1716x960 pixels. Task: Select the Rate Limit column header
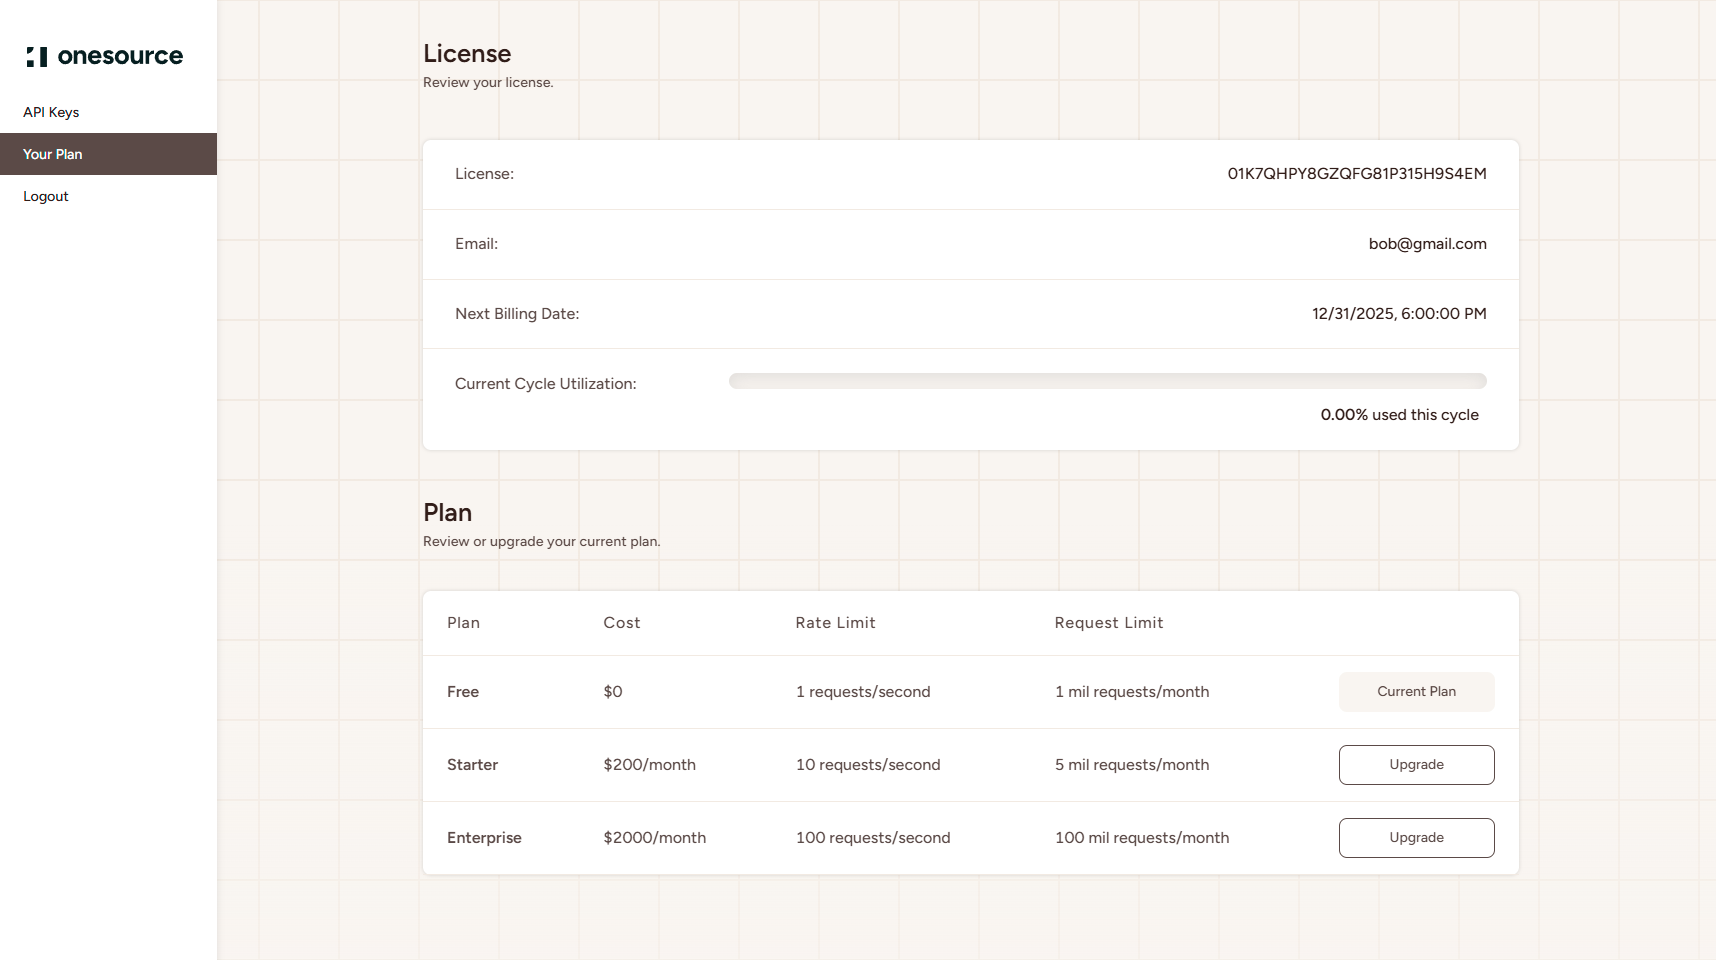(x=835, y=622)
